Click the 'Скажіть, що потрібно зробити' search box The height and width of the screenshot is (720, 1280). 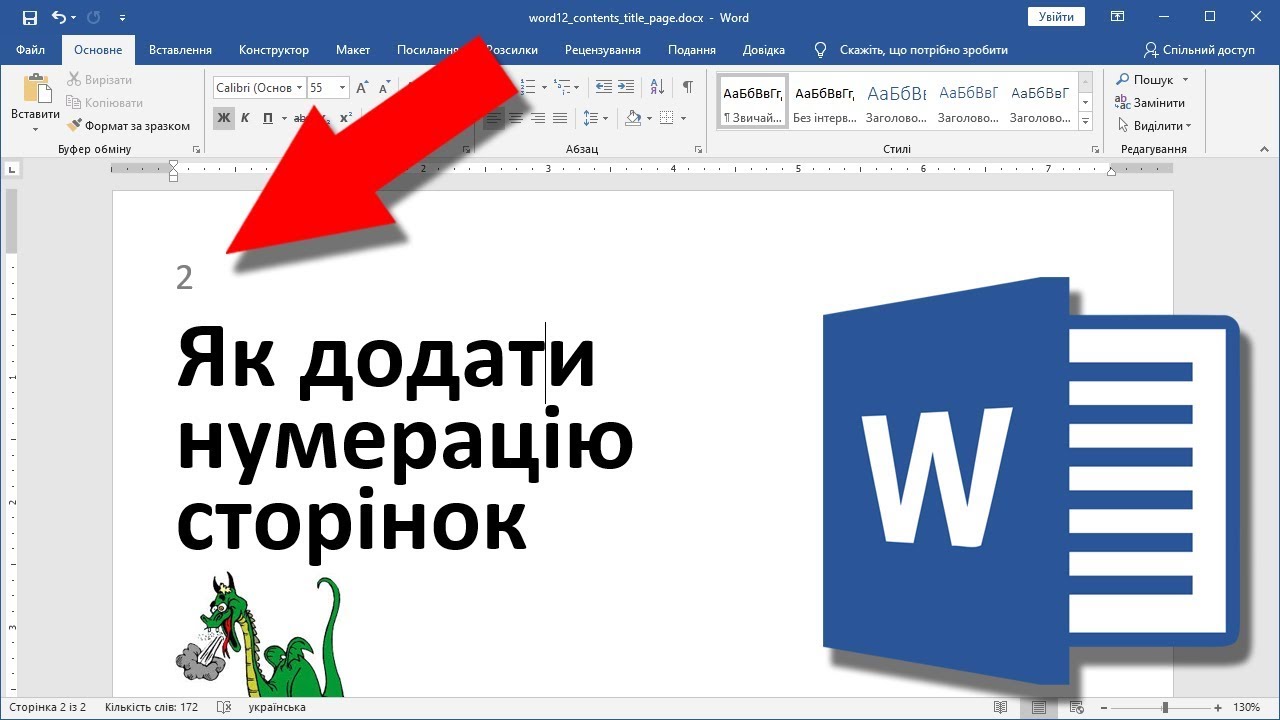point(923,50)
